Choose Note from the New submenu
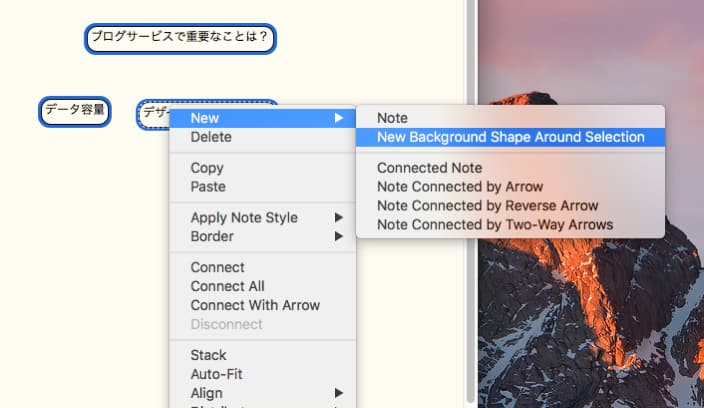Image resolution: width=704 pixels, height=408 pixels. [x=510, y=118]
